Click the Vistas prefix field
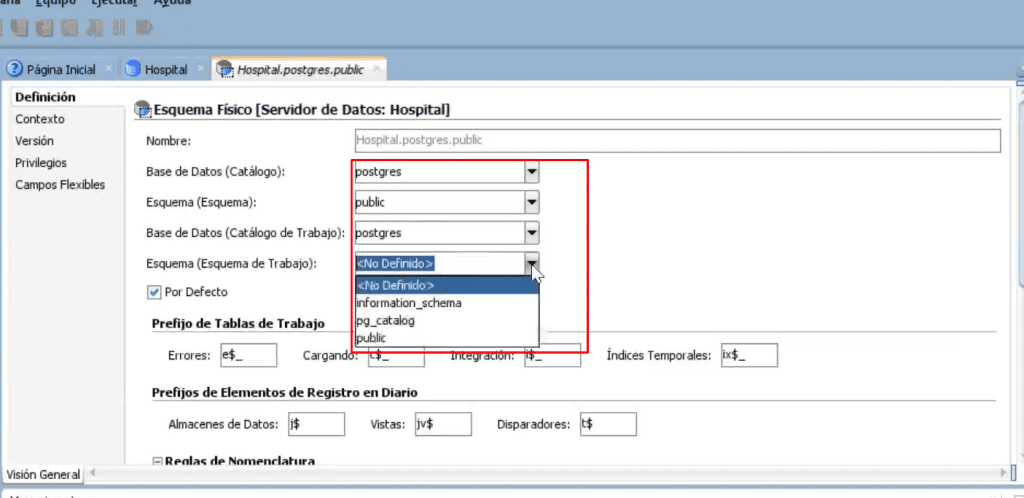 click(443, 424)
